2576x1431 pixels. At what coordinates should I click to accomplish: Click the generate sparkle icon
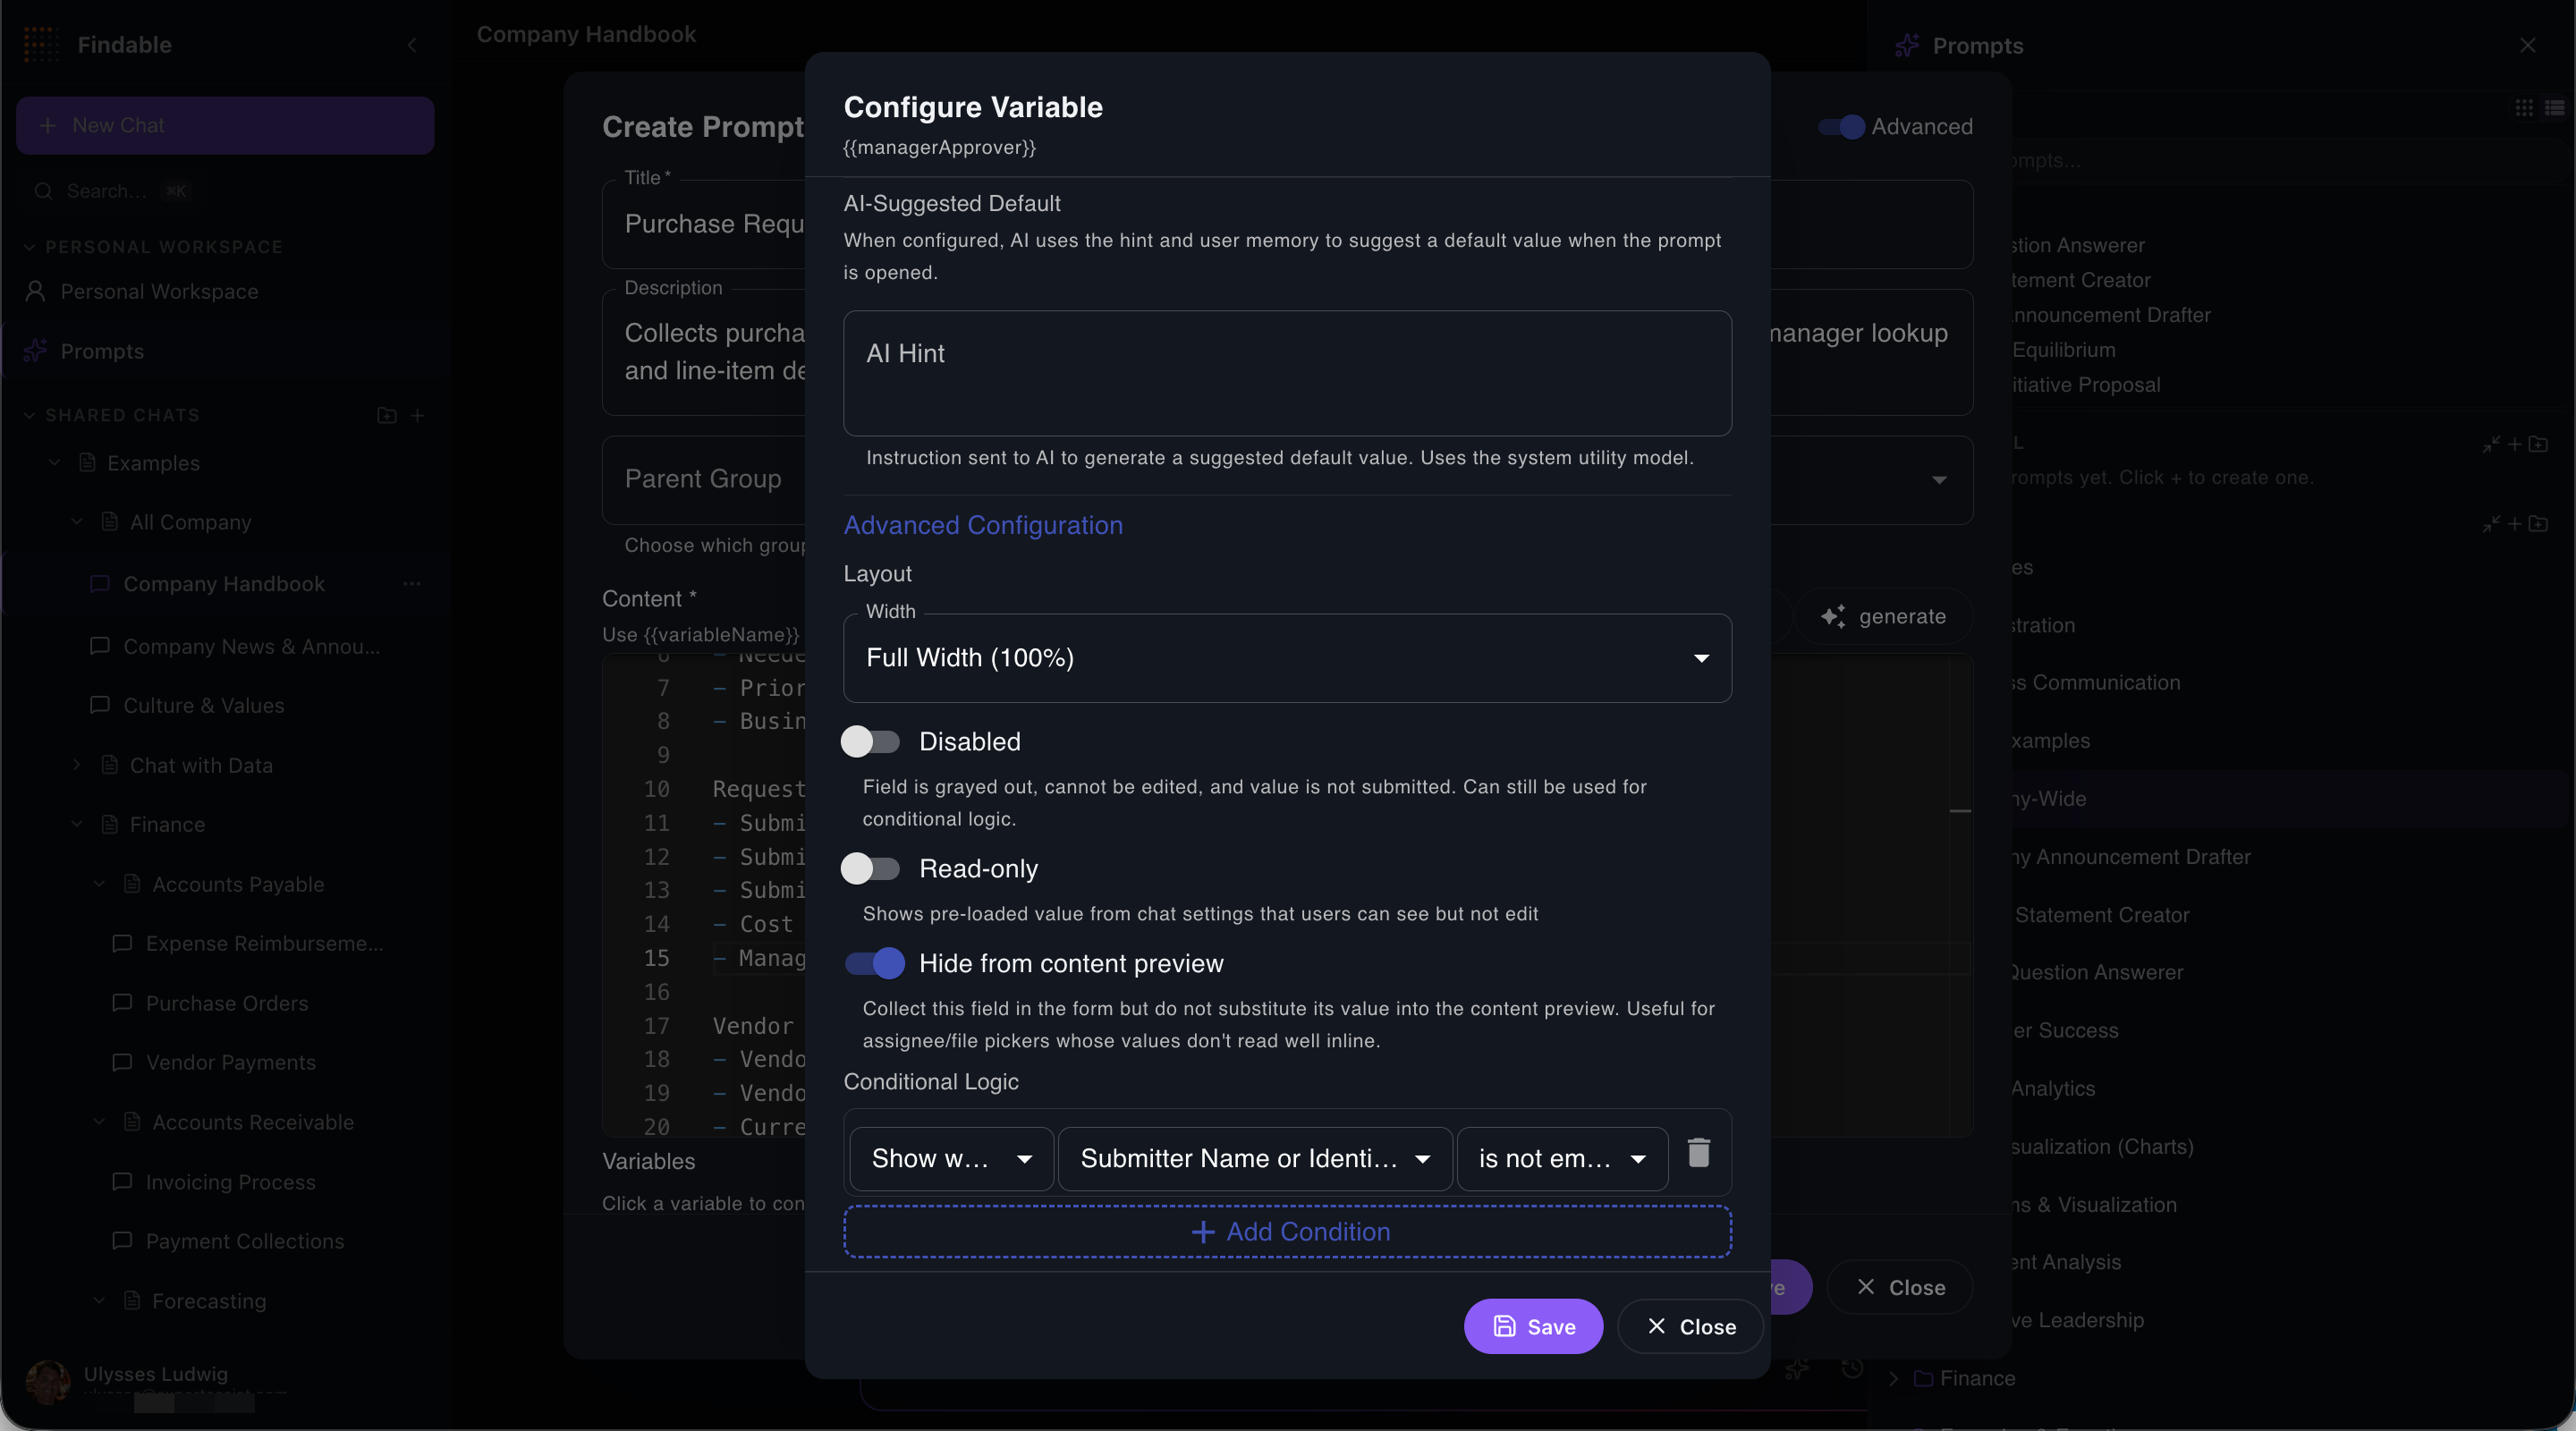tap(1833, 616)
